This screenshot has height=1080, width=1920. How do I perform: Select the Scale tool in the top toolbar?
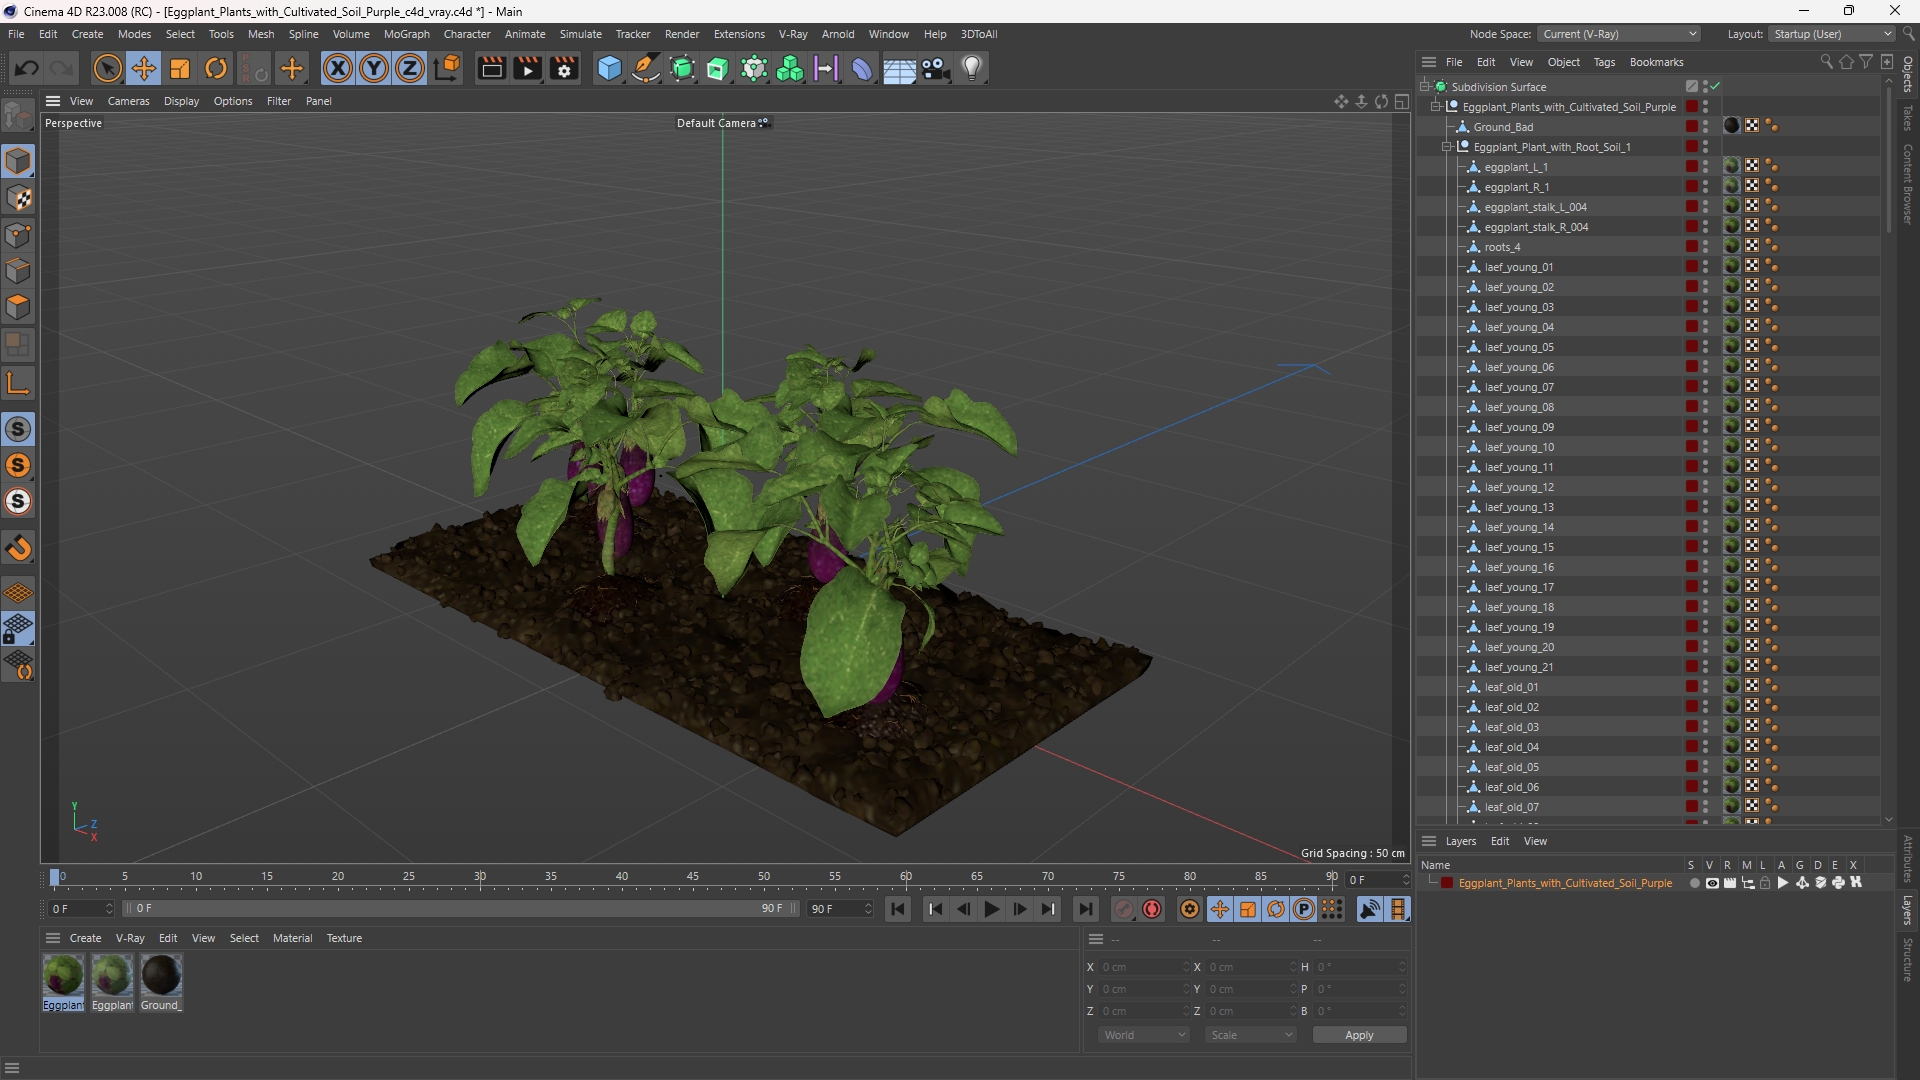point(180,68)
